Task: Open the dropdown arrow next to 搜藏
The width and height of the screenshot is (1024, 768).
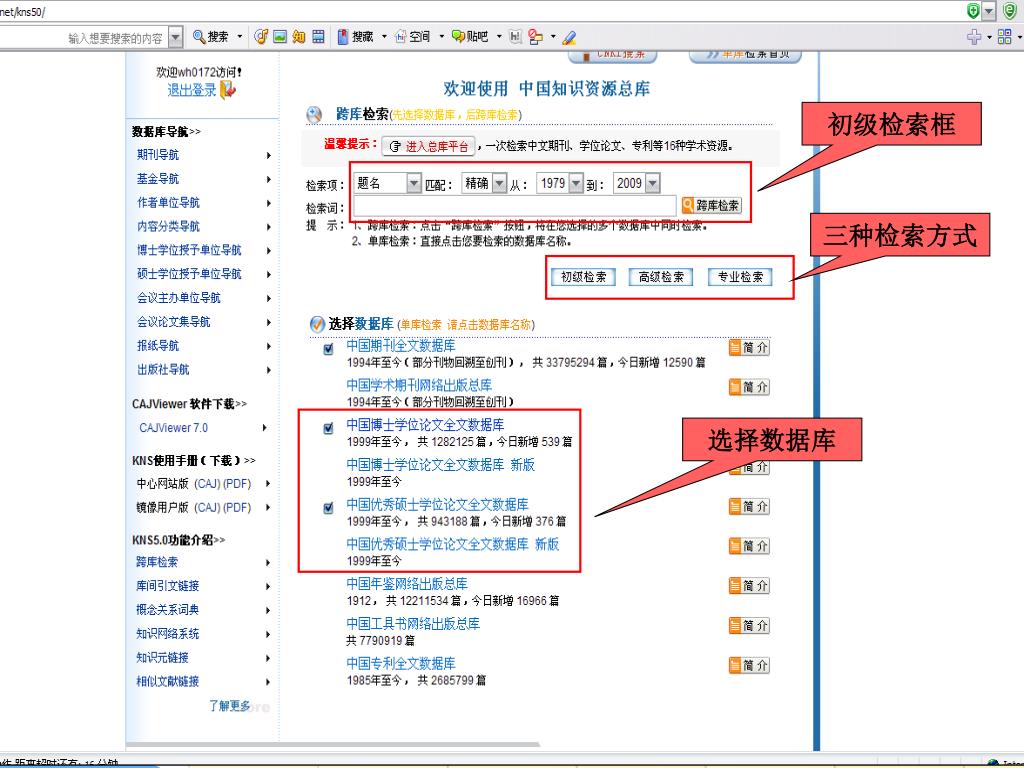Action: 383,37
